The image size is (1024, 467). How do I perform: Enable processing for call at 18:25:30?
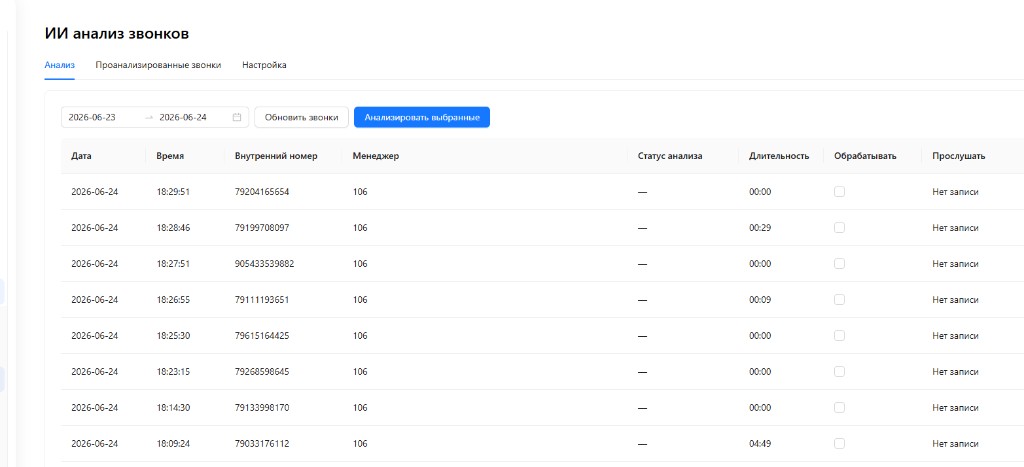[x=839, y=335]
